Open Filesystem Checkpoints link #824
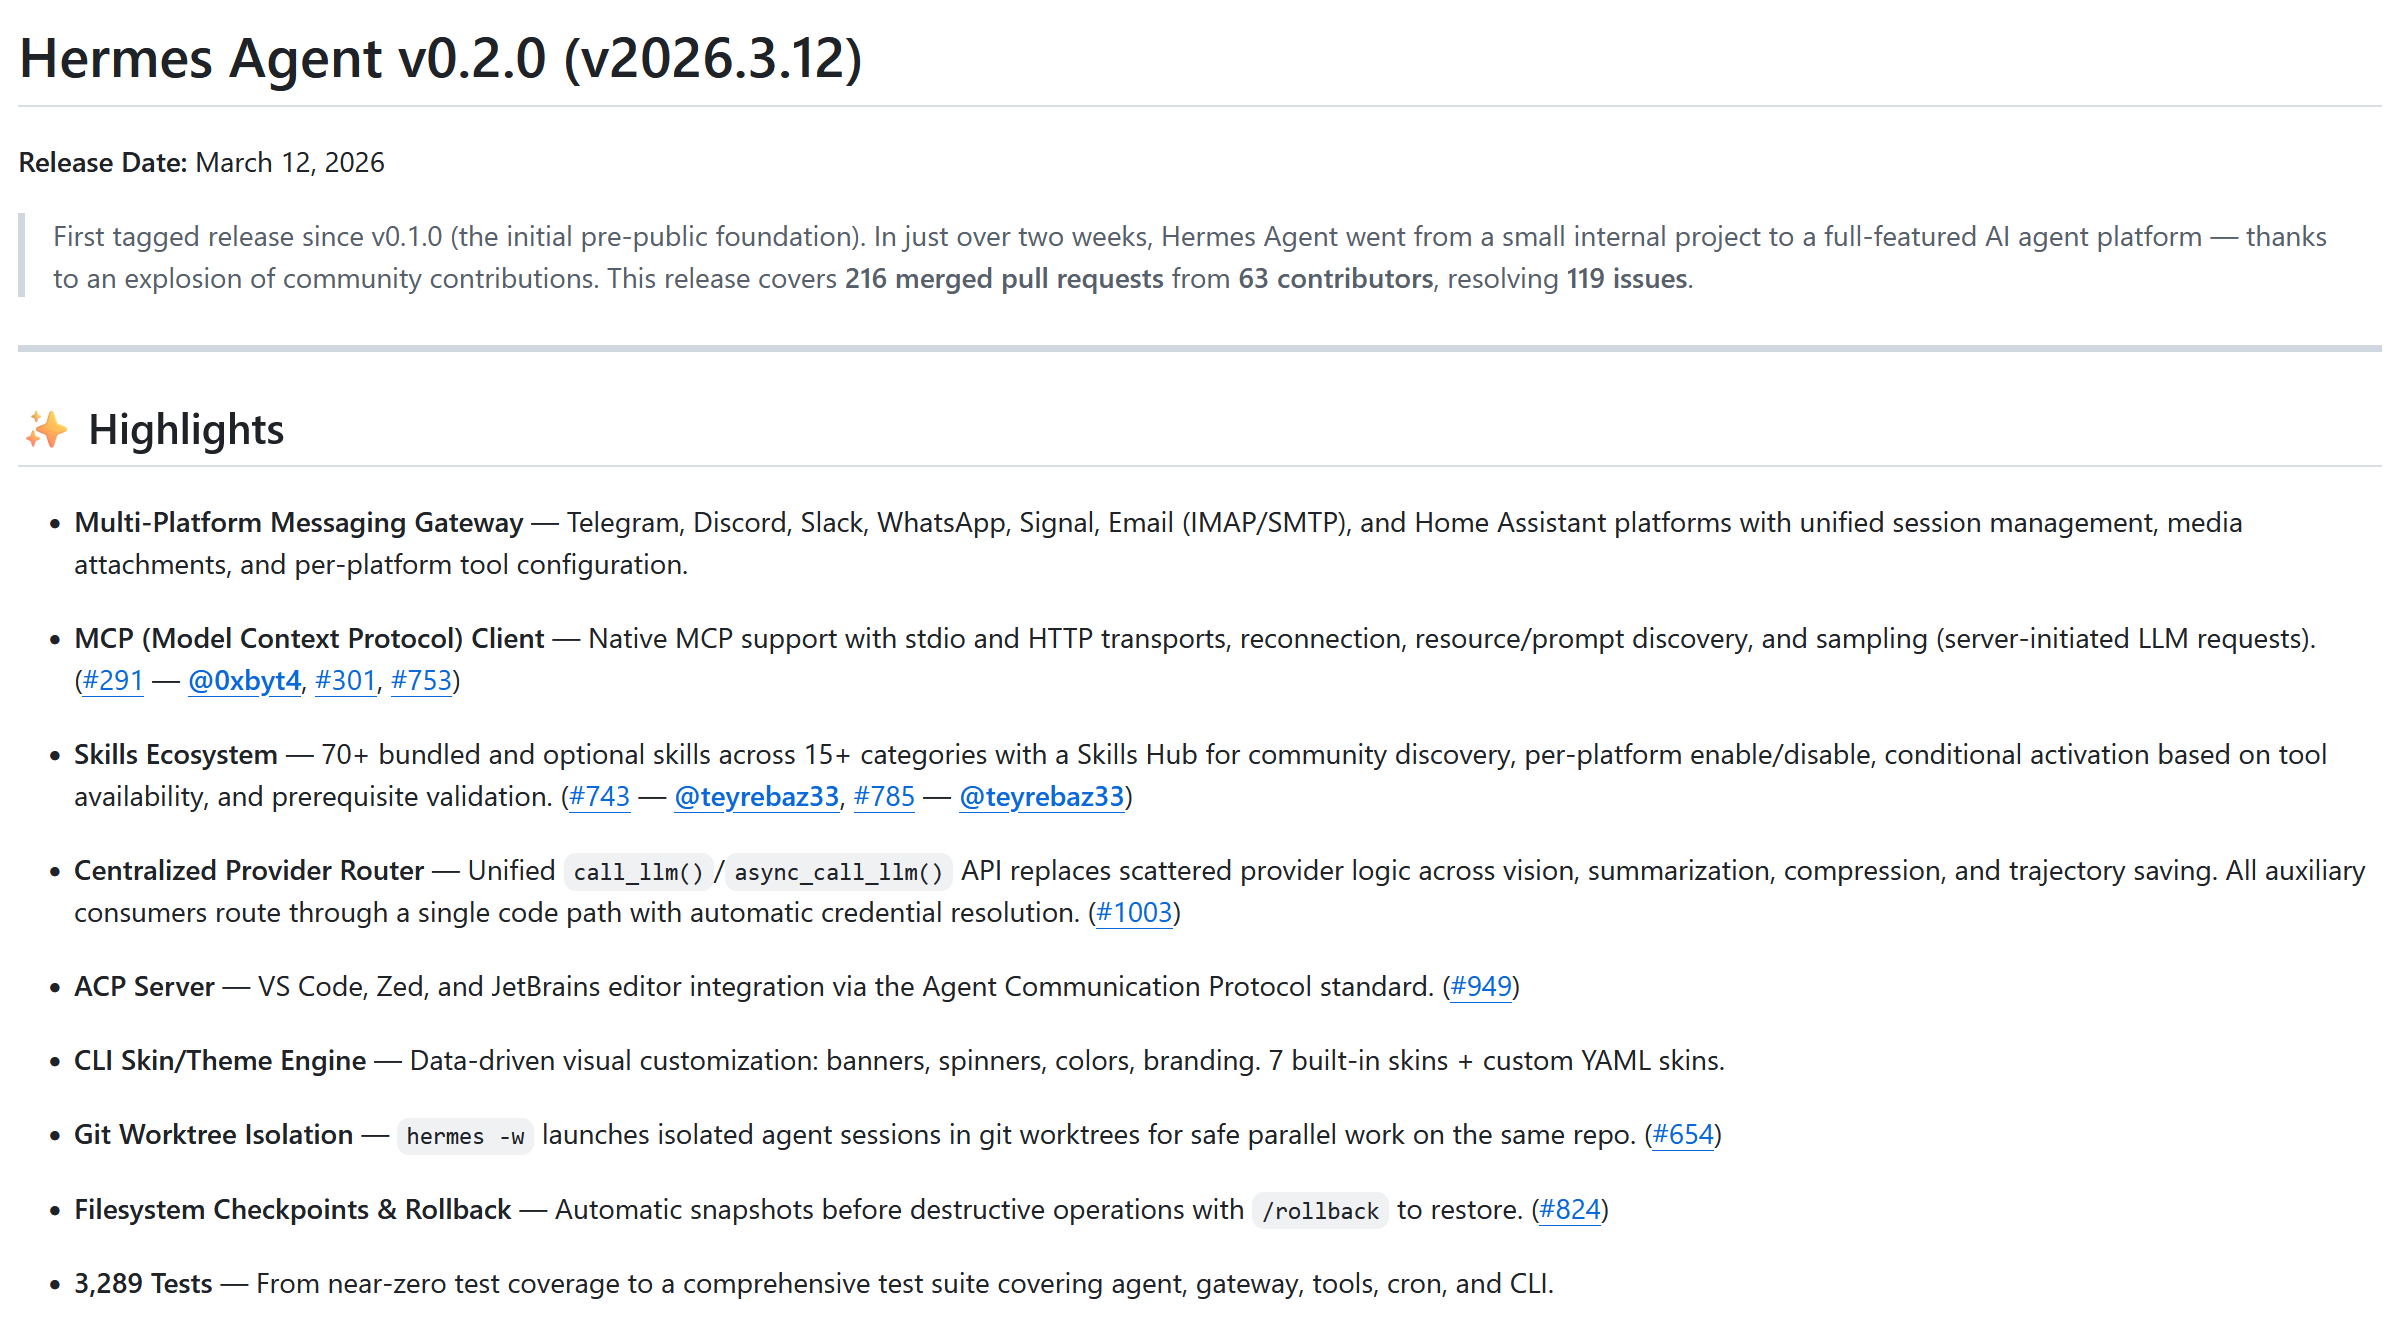 (x=1570, y=1210)
